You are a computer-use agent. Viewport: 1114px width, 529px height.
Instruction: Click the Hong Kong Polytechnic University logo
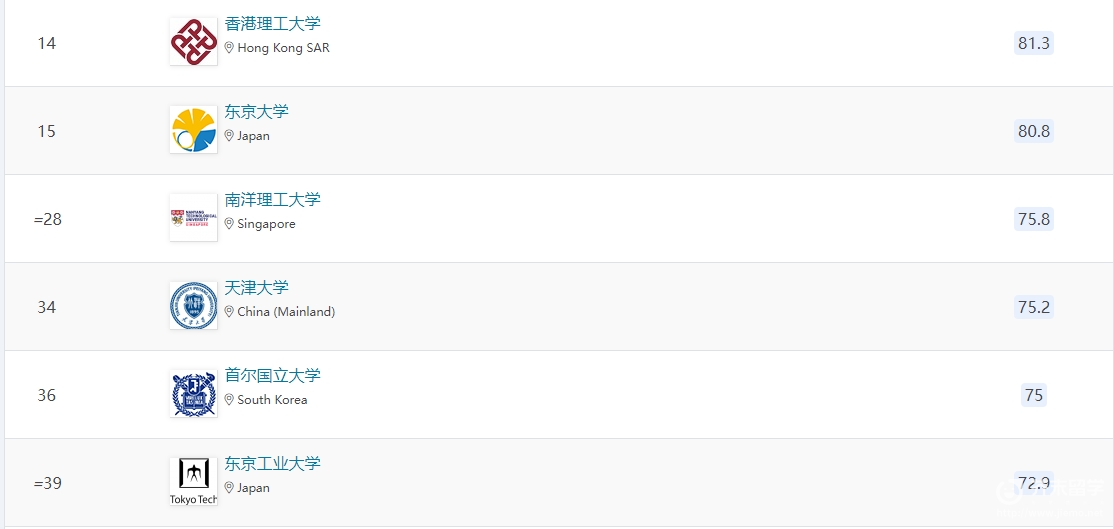coord(193,41)
